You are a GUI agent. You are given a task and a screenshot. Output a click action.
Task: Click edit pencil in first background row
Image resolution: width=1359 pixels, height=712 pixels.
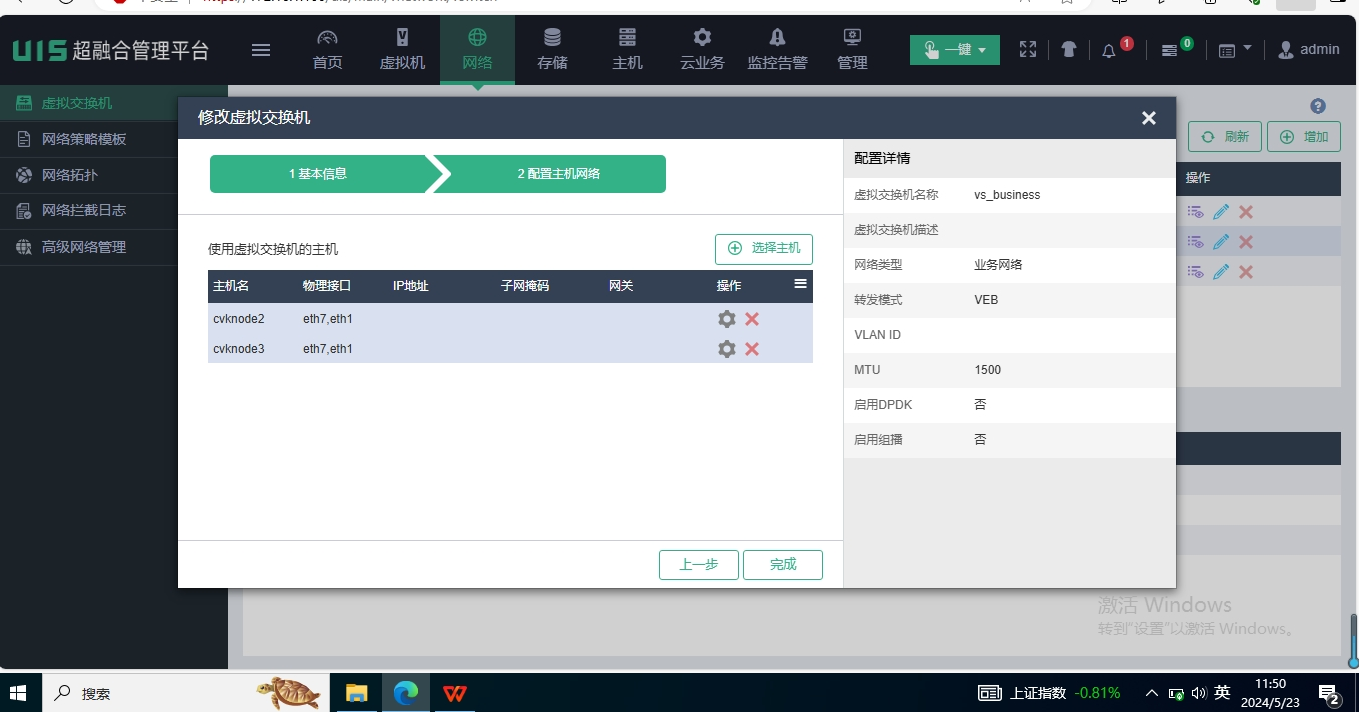pos(1221,212)
